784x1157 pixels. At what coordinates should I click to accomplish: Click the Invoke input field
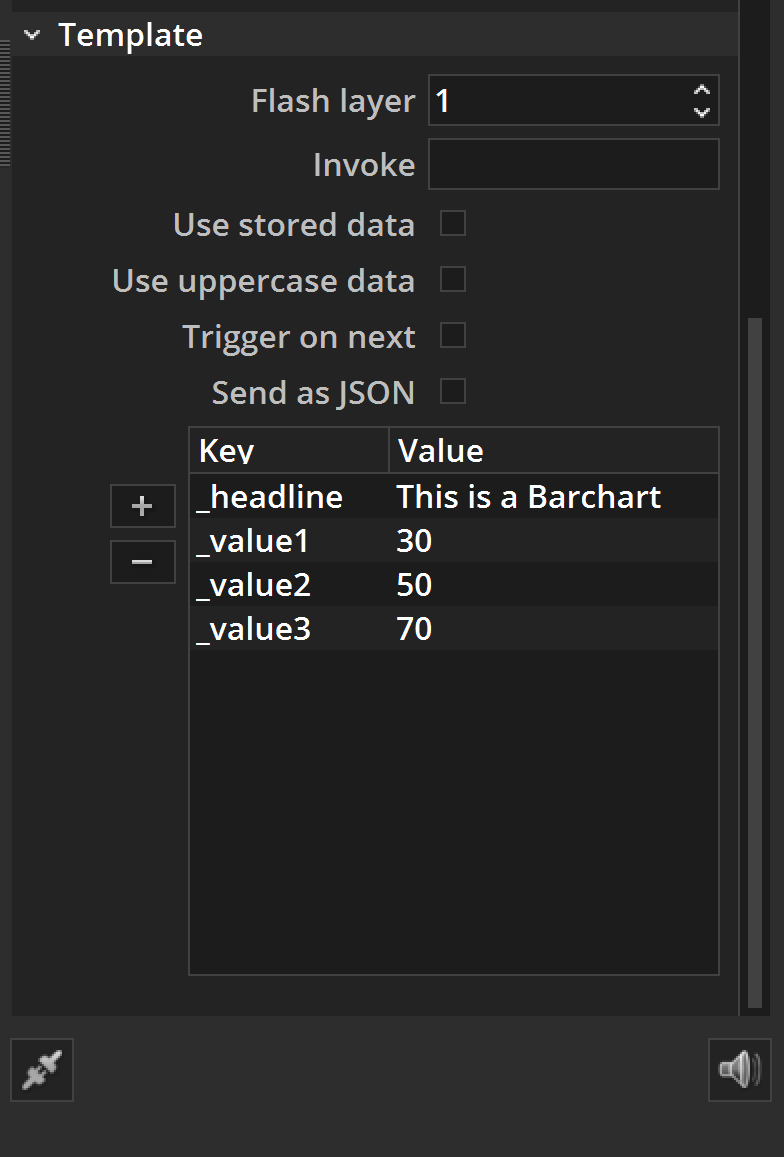tap(574, 164)
